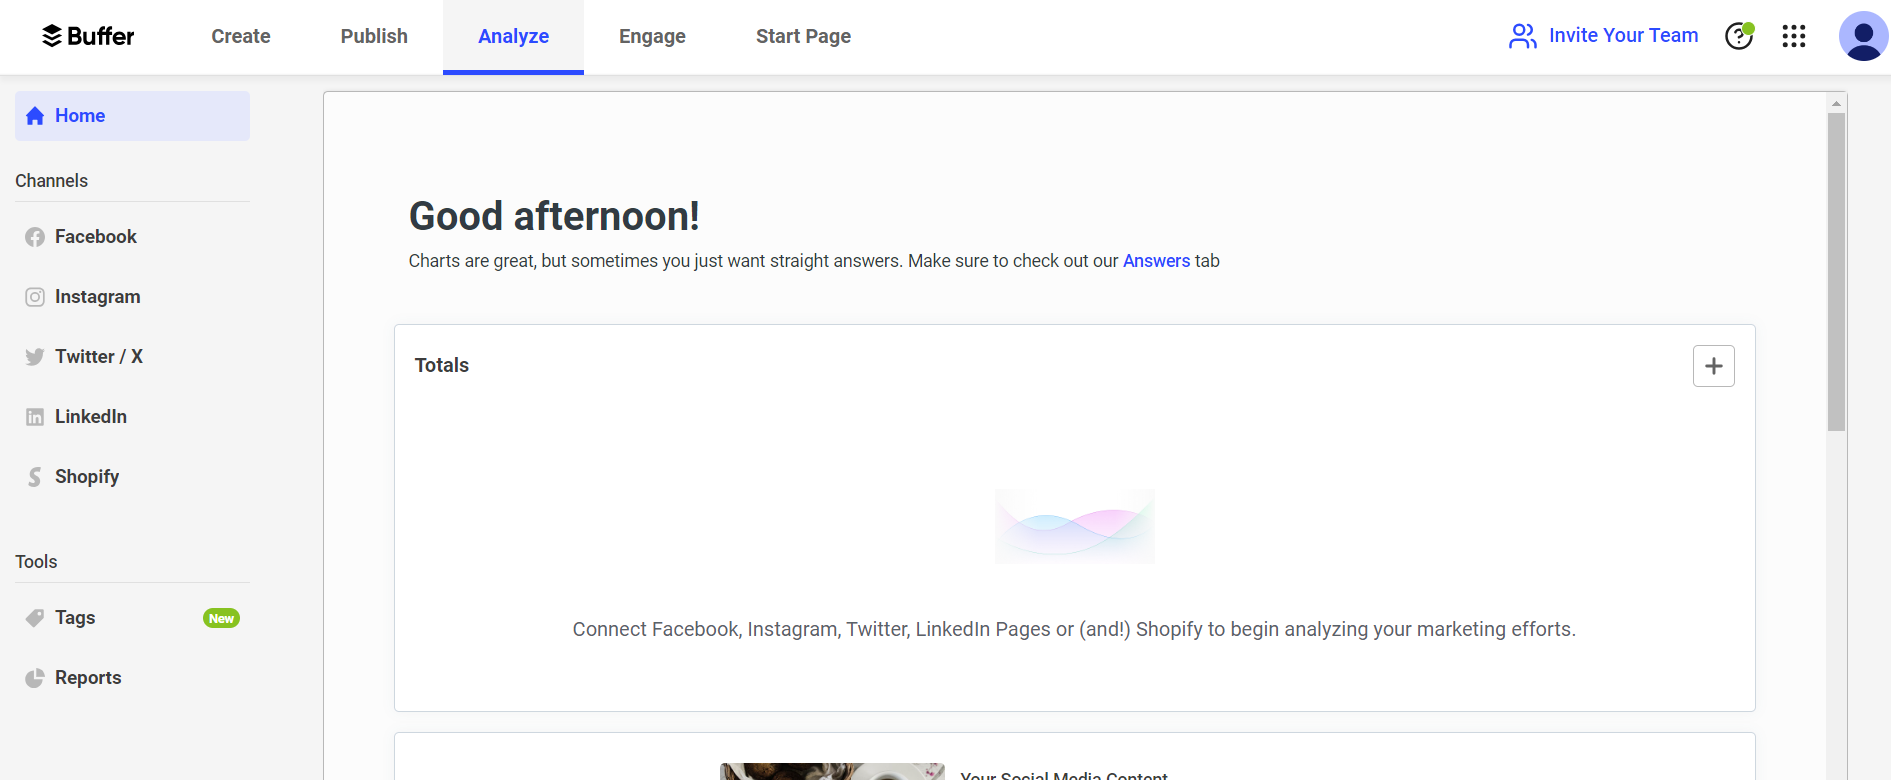1891x780 pixels.
Task: Select the Analyze tab
Action: click(513, 37)
